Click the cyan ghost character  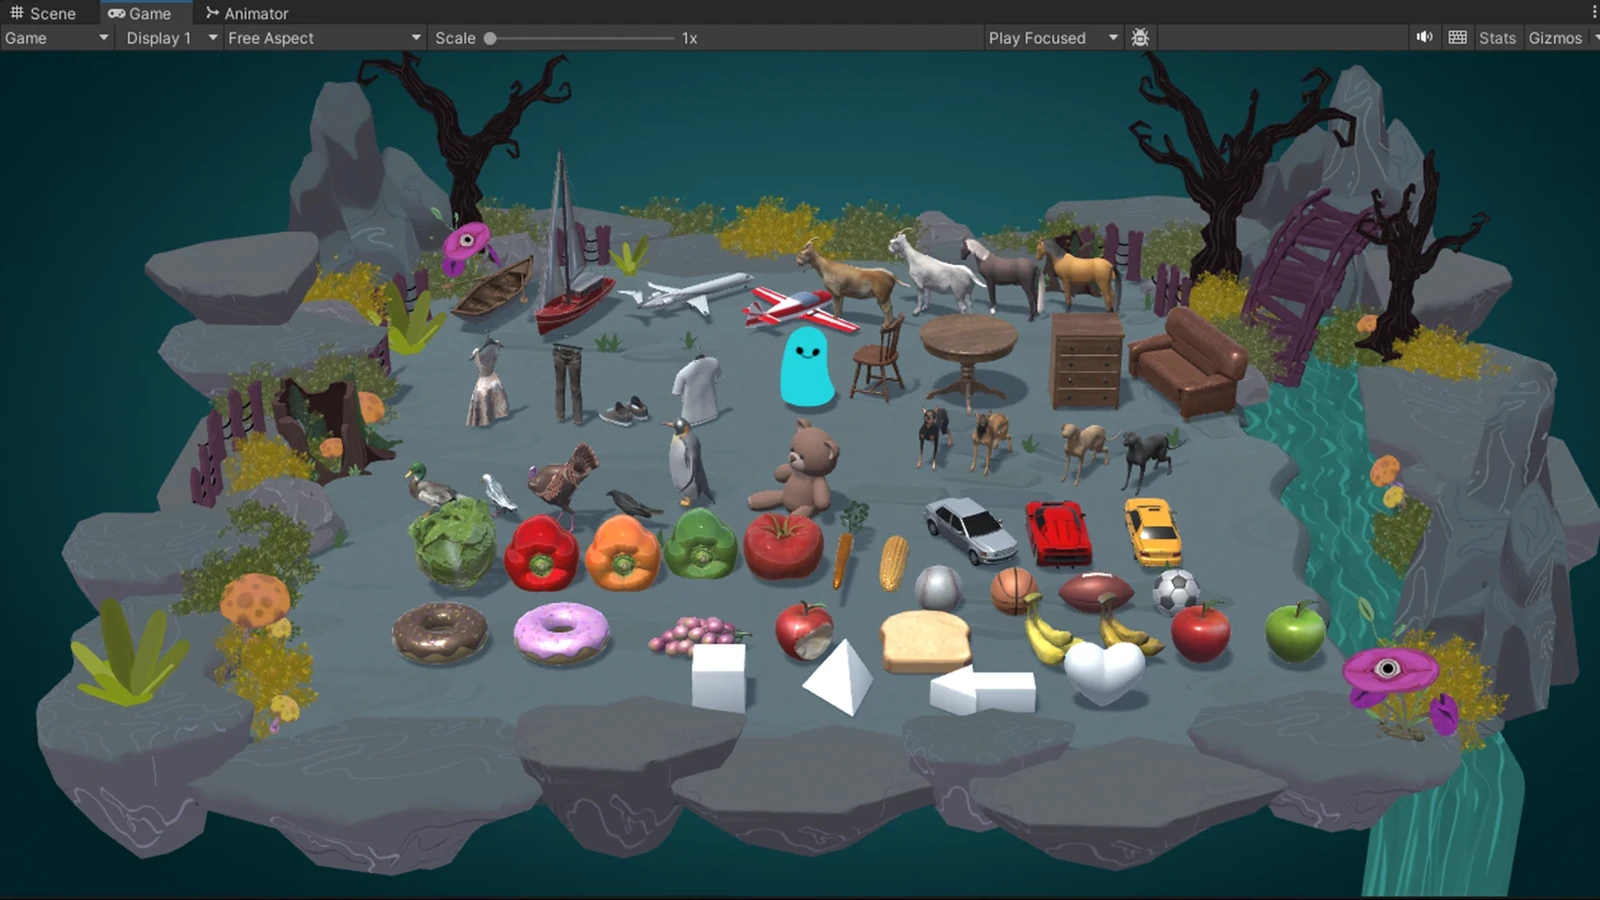(x=806, y=367)
